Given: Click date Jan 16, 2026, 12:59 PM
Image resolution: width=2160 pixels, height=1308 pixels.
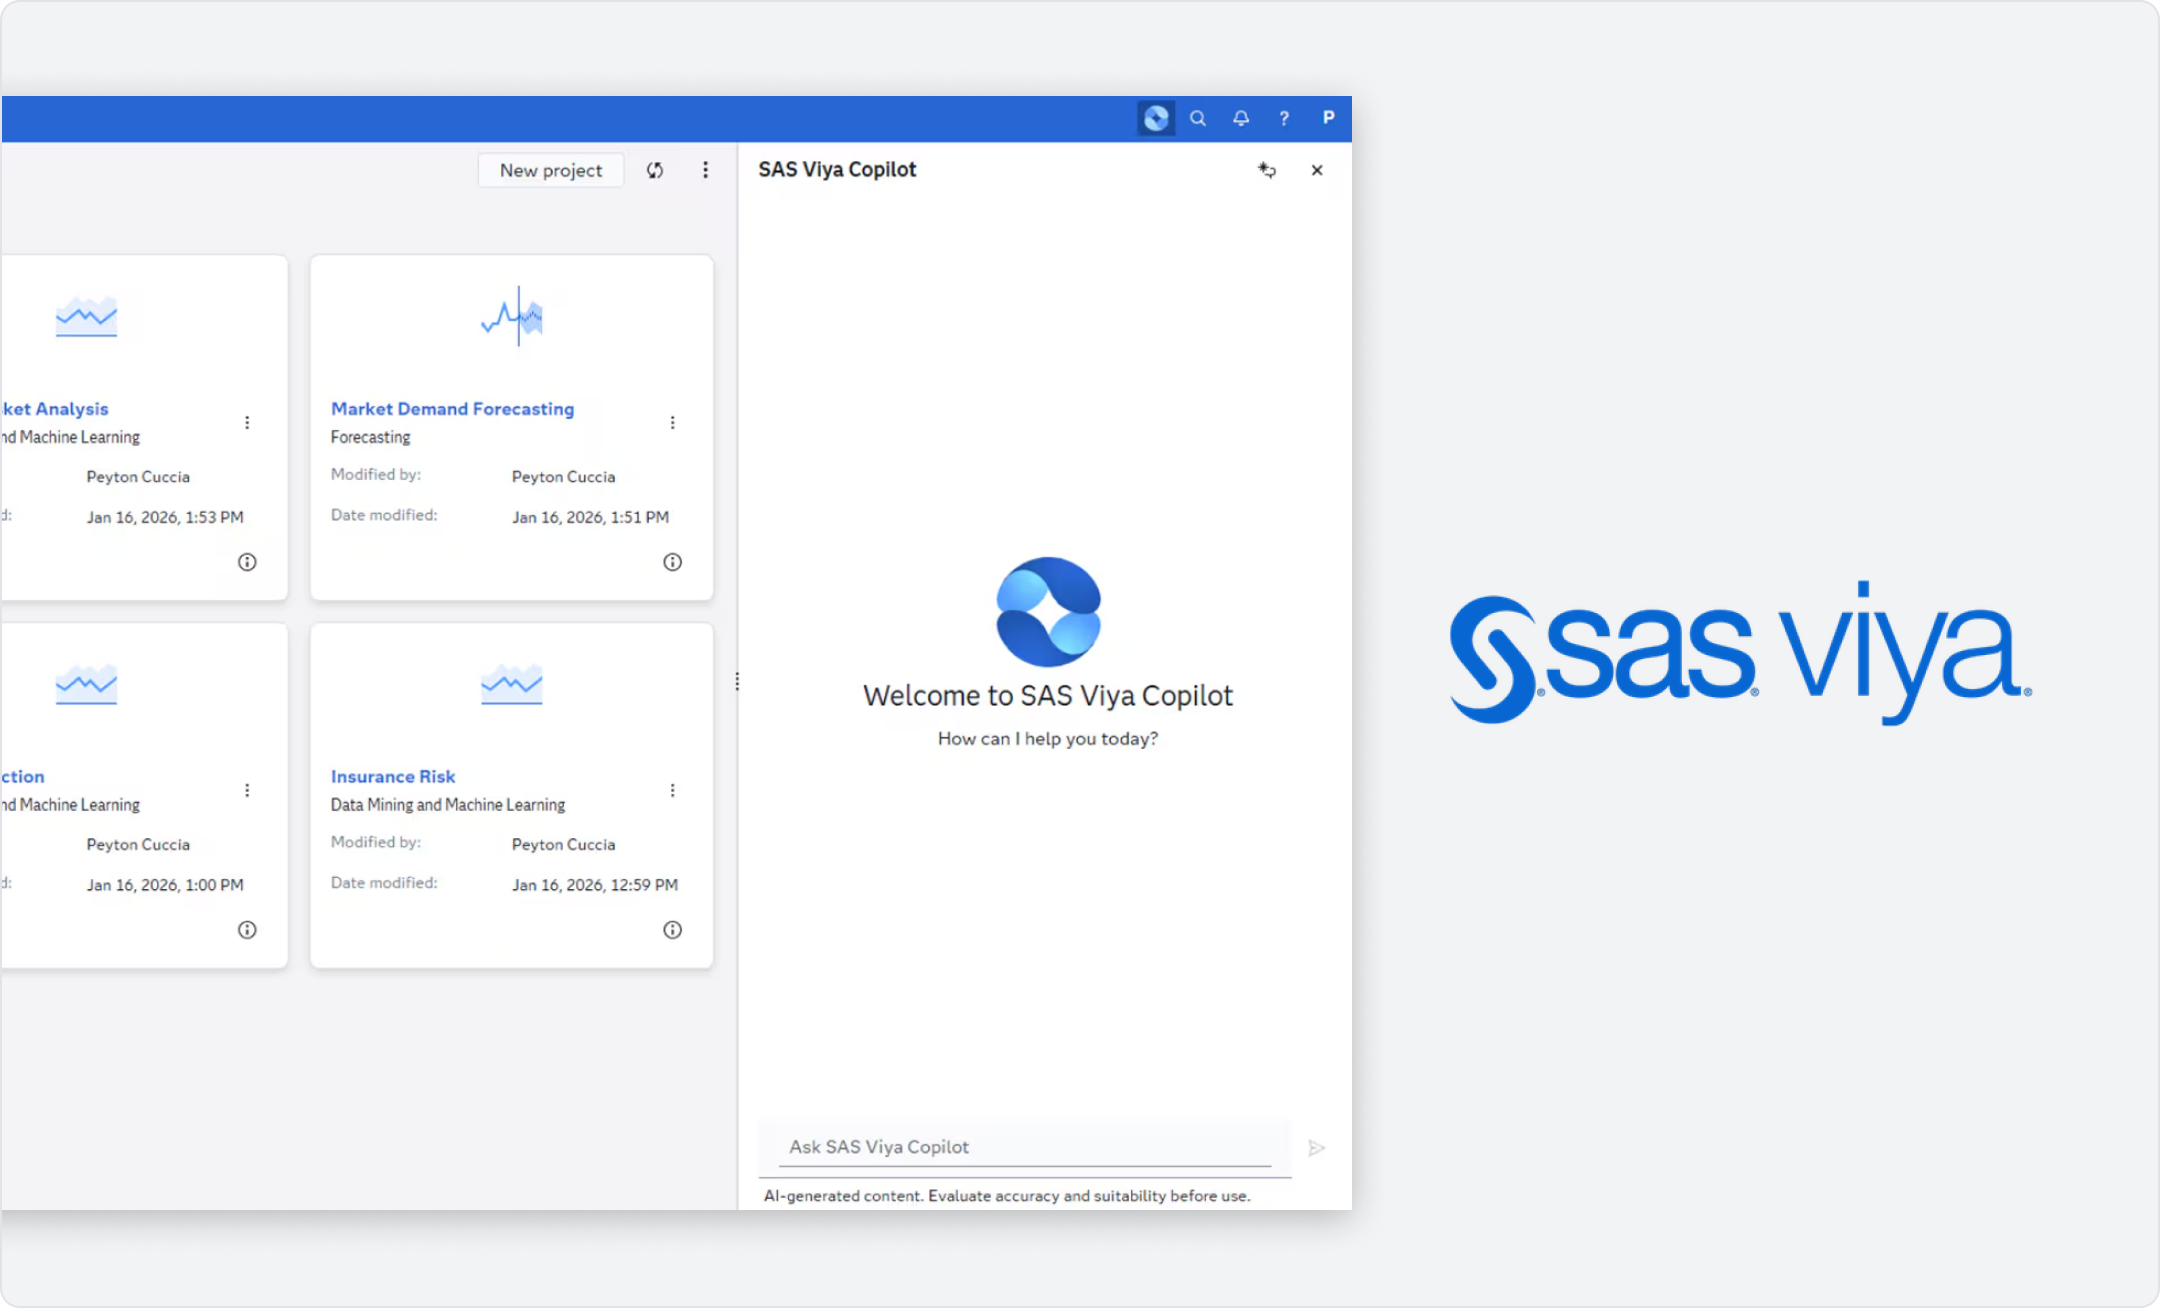Looking at the screenshot, I should (x=595, y=885).
